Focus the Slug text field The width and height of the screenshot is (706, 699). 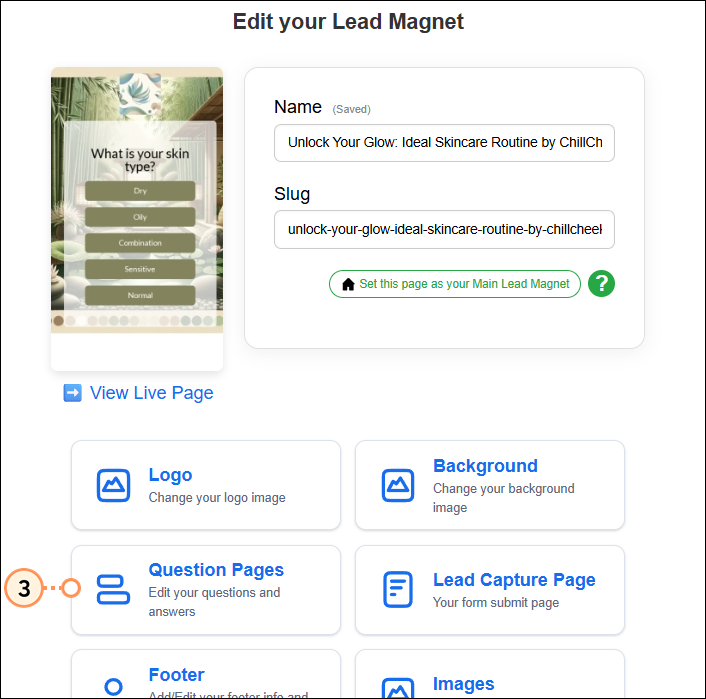pos(444,229)
